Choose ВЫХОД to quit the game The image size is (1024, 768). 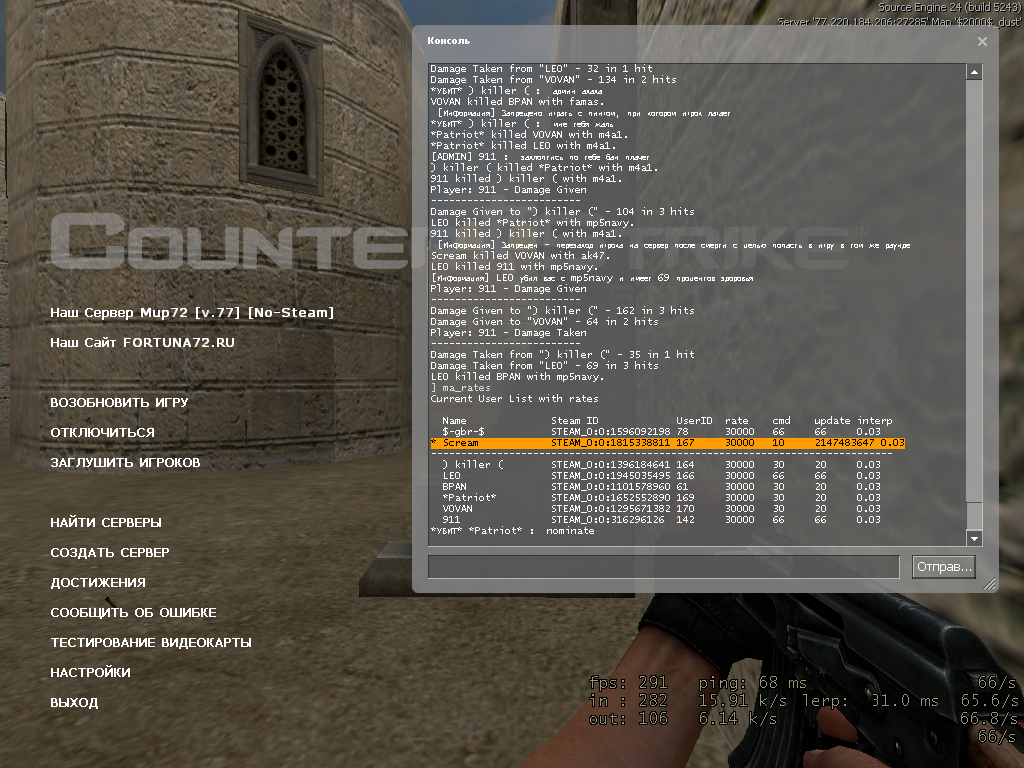[74, 703]
